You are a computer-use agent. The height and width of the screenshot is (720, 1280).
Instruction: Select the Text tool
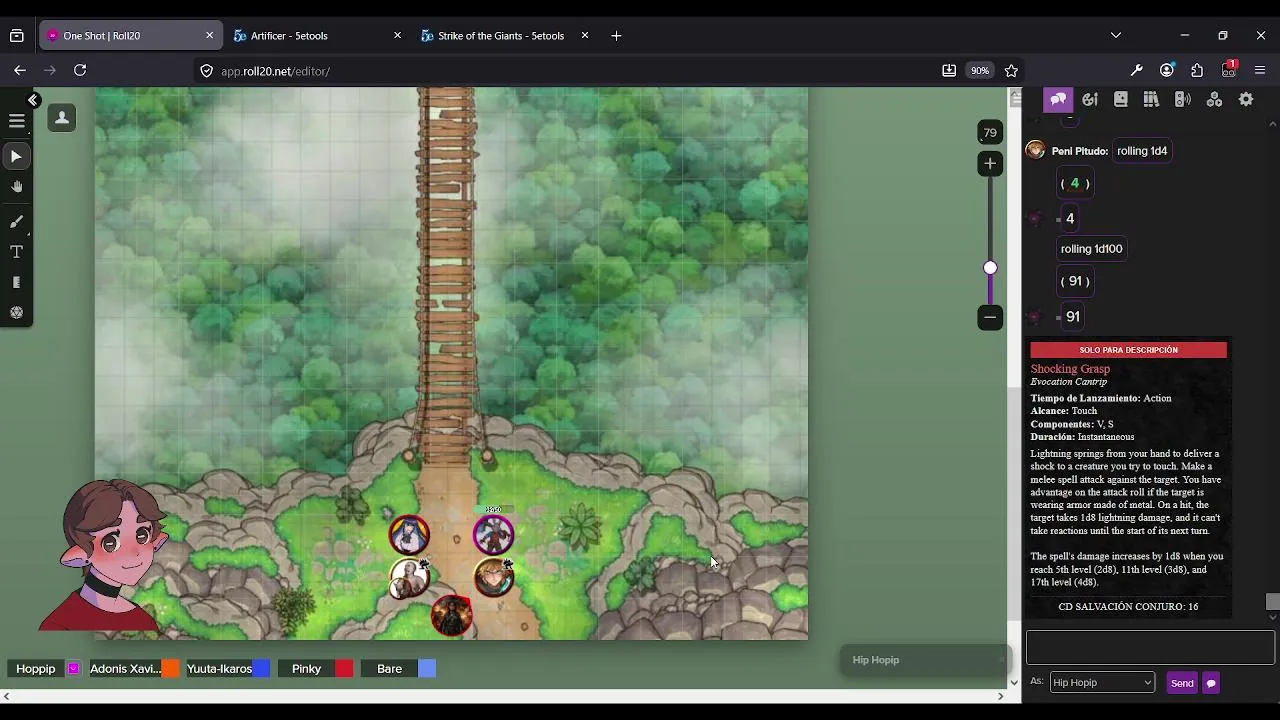[x=16, y=252]
